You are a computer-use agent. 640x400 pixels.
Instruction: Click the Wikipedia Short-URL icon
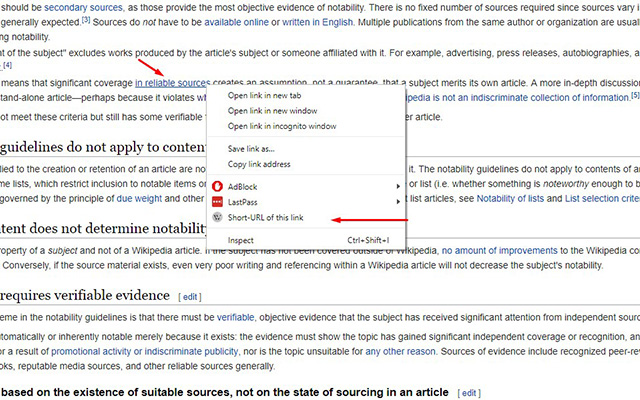pyautogui.click(x=217, y=218)
